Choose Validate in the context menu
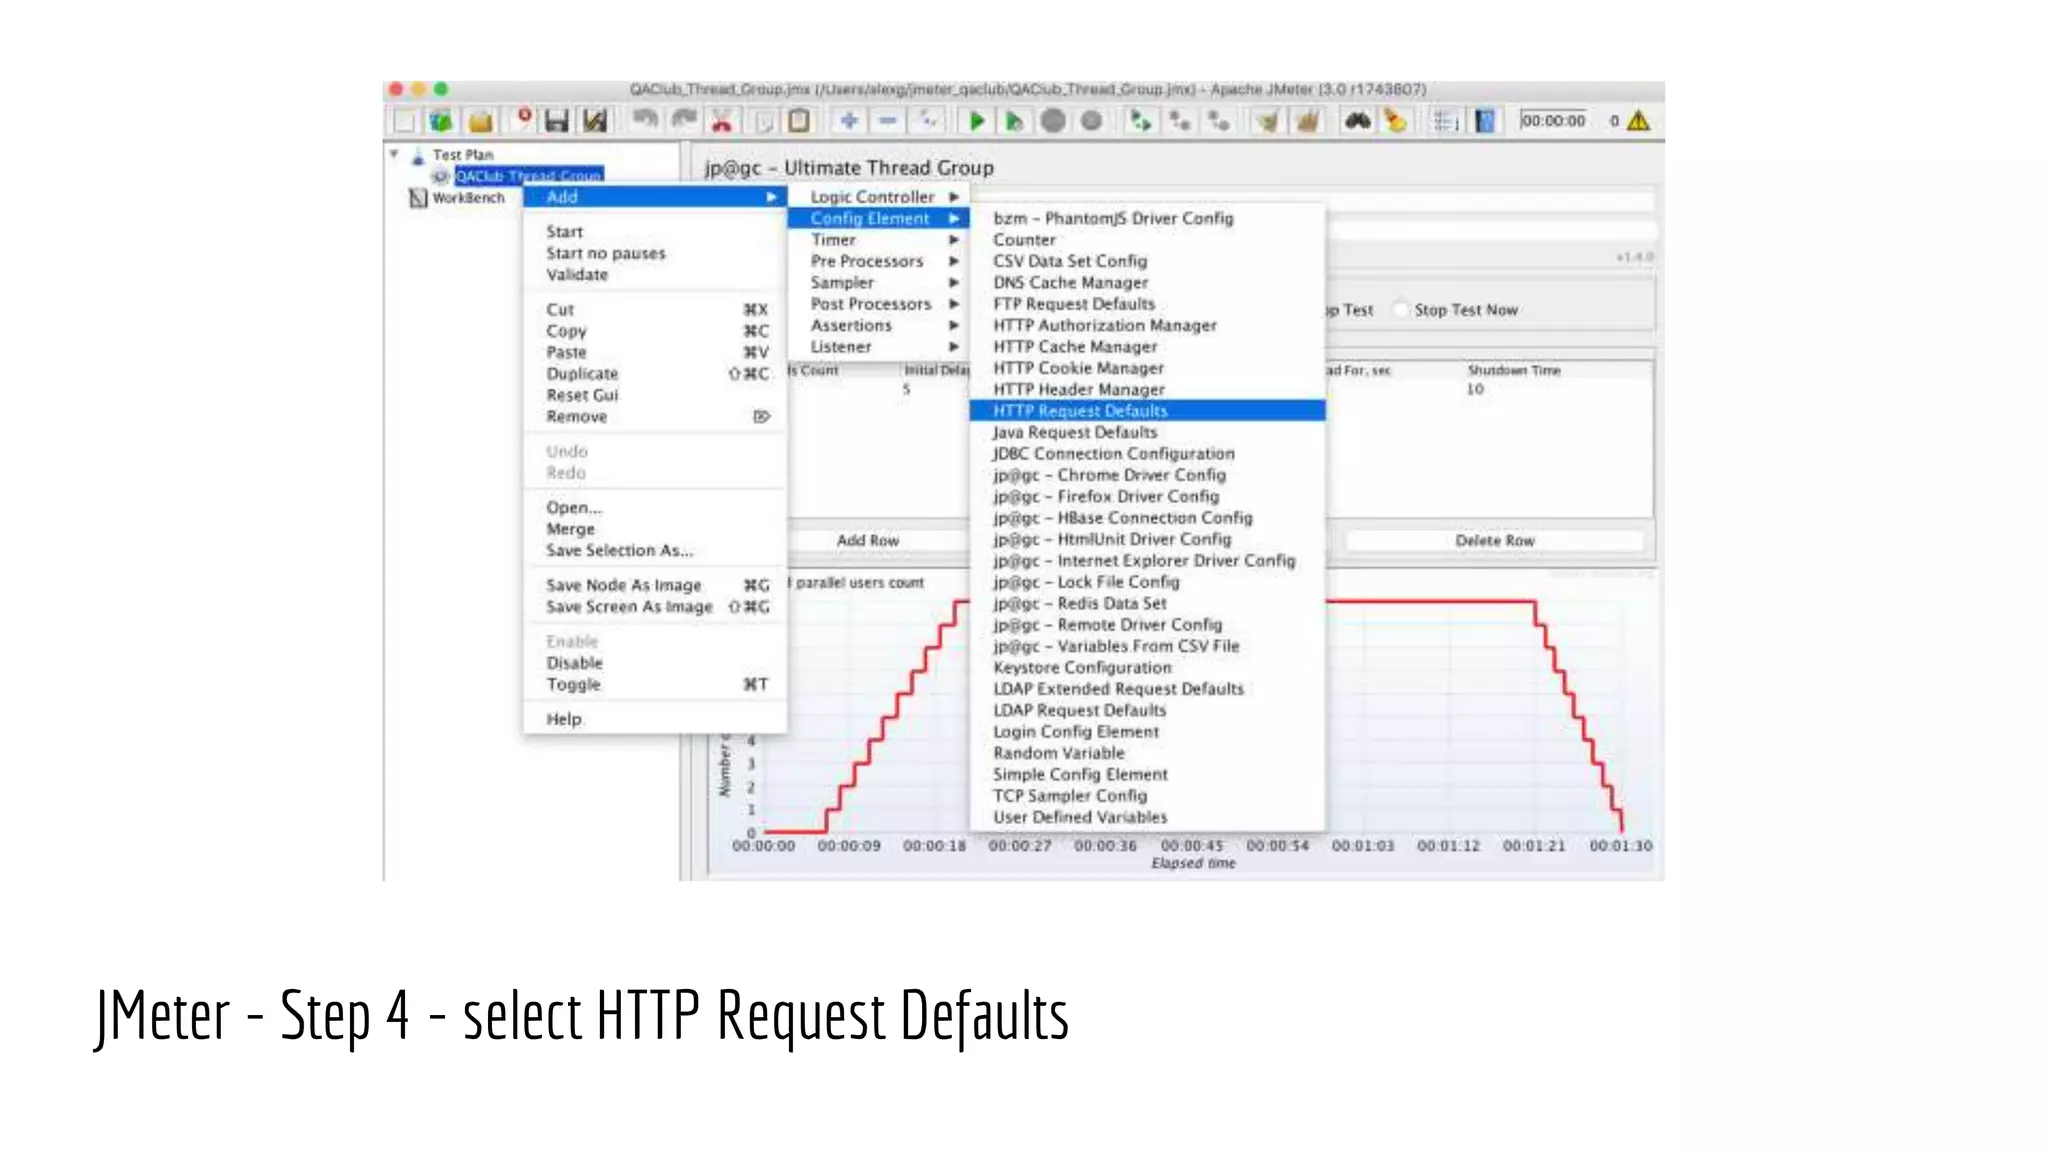 [x=655, y=275]
